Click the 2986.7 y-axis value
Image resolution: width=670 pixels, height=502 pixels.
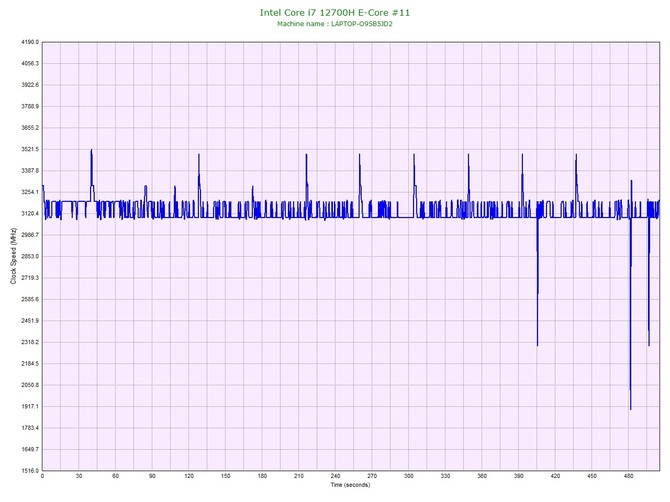point(30,235)
